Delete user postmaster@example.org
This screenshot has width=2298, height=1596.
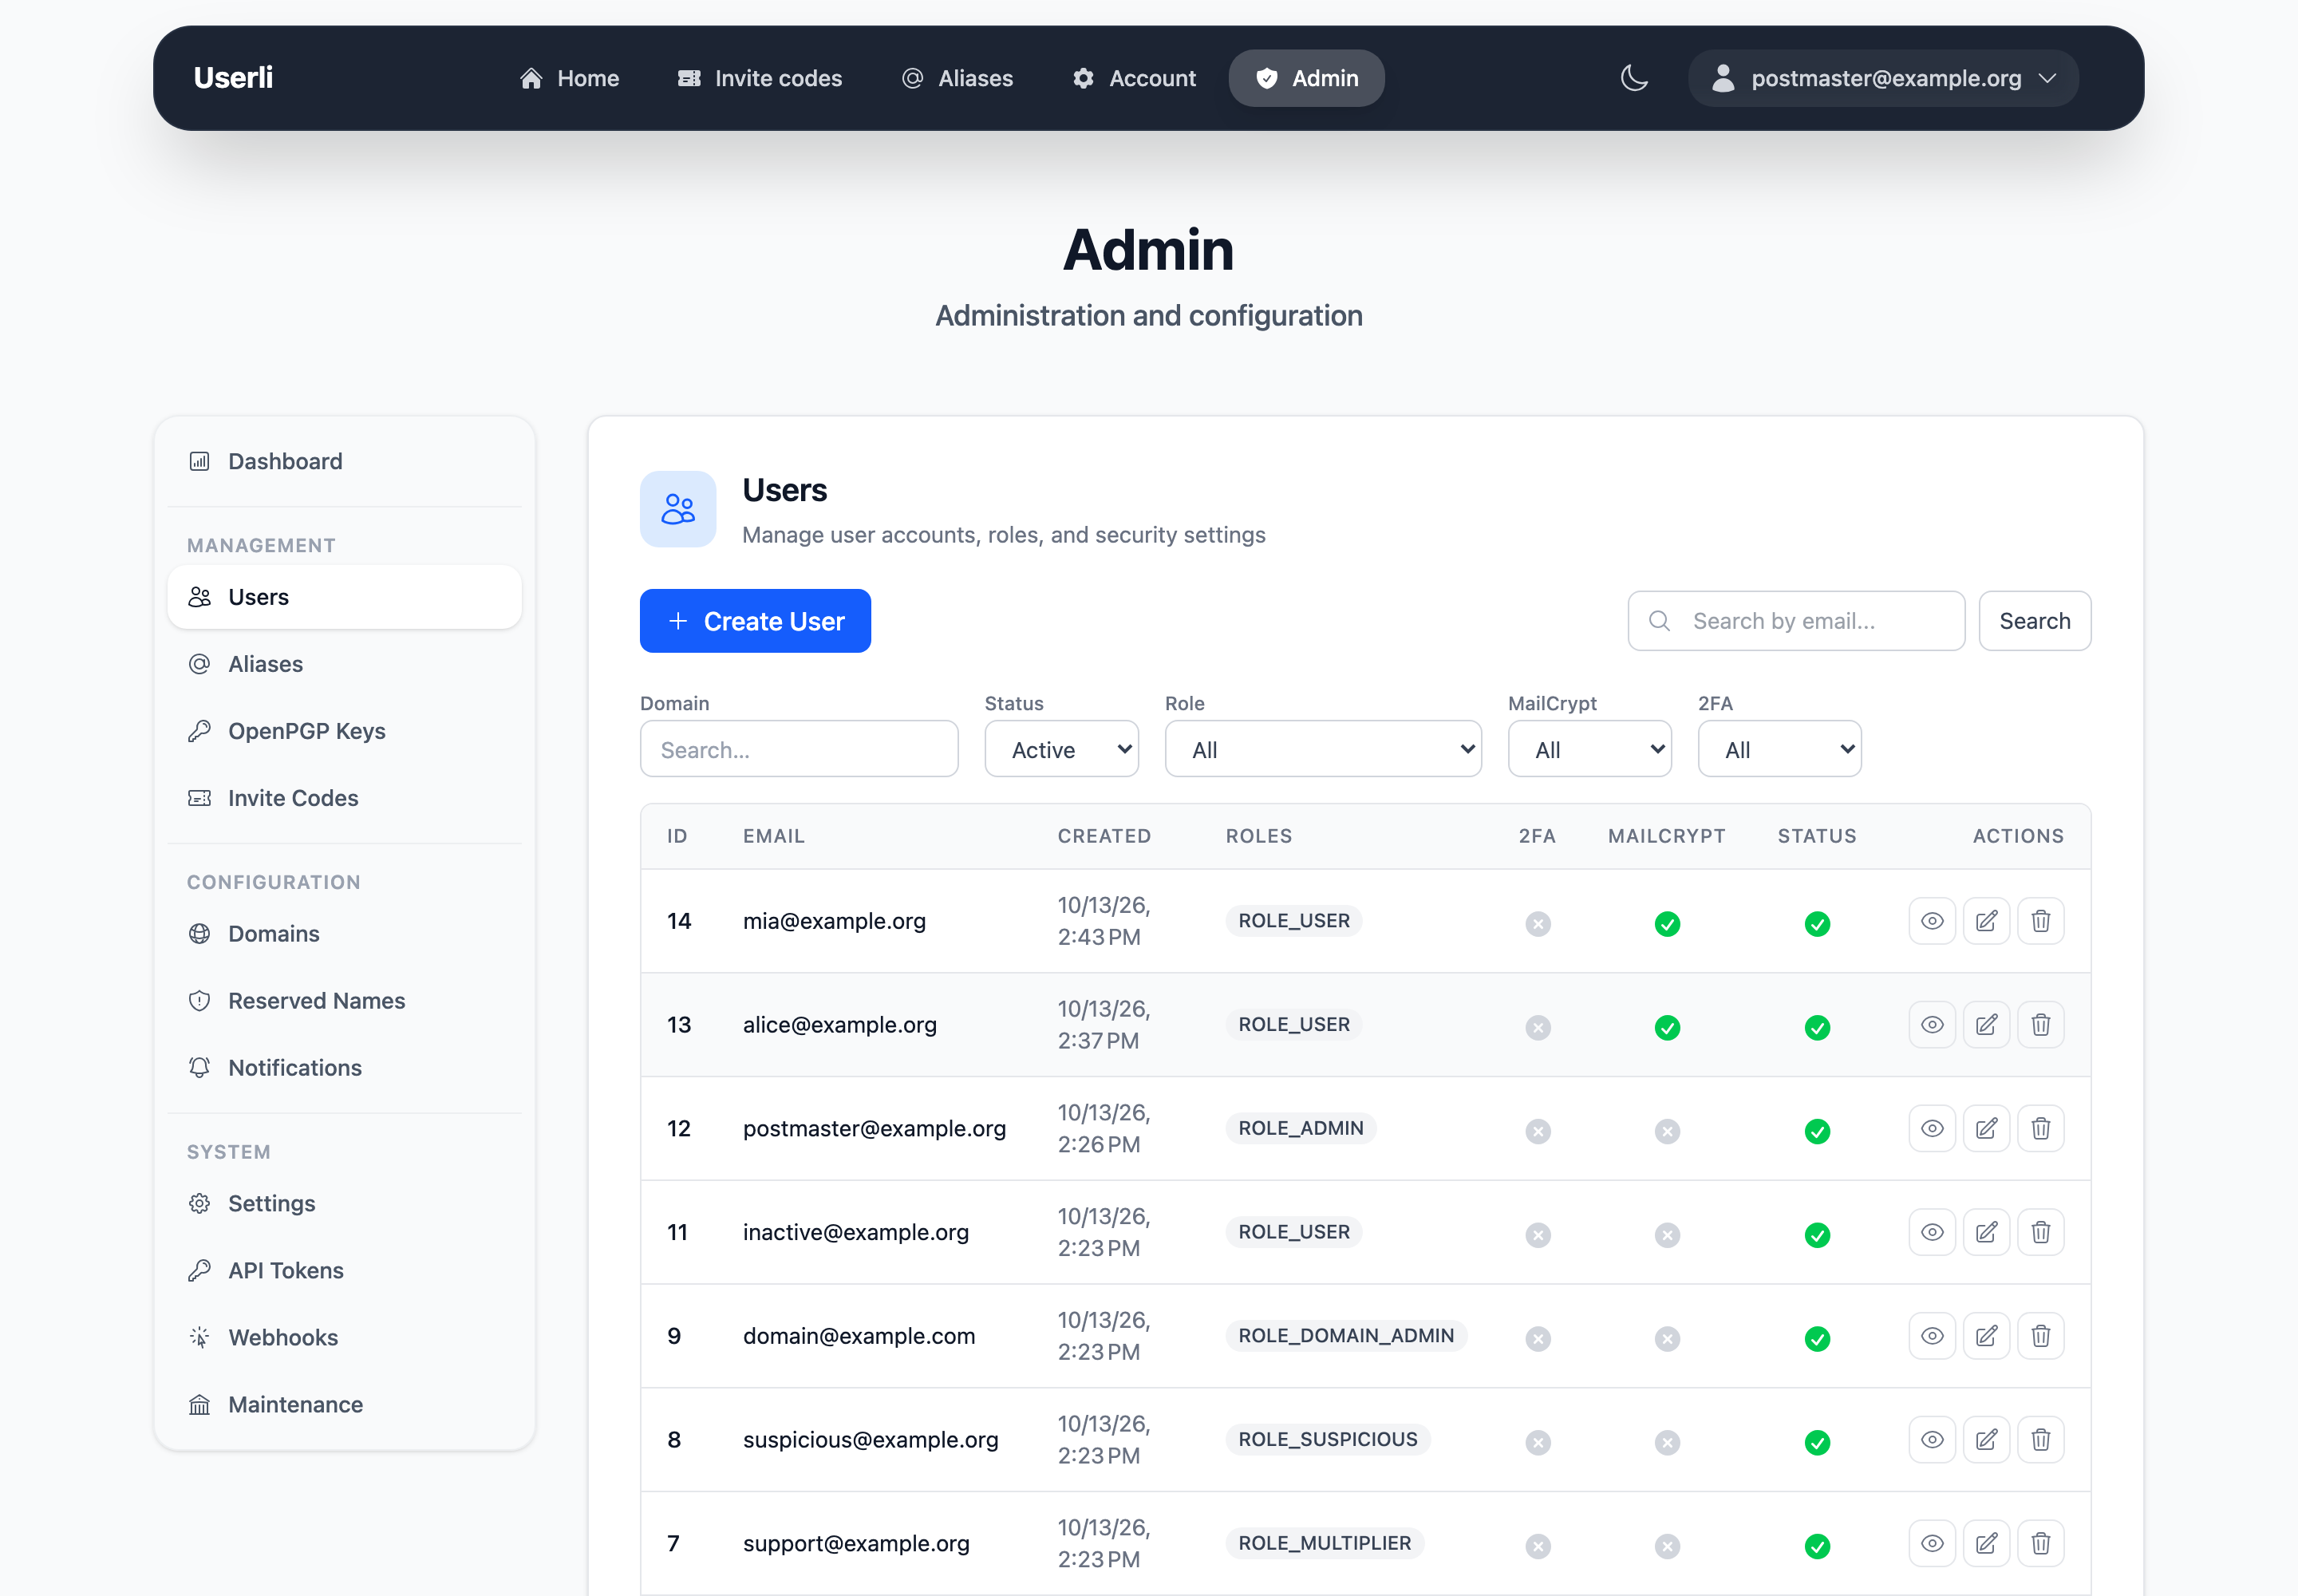click(x=2040, y=1129)
